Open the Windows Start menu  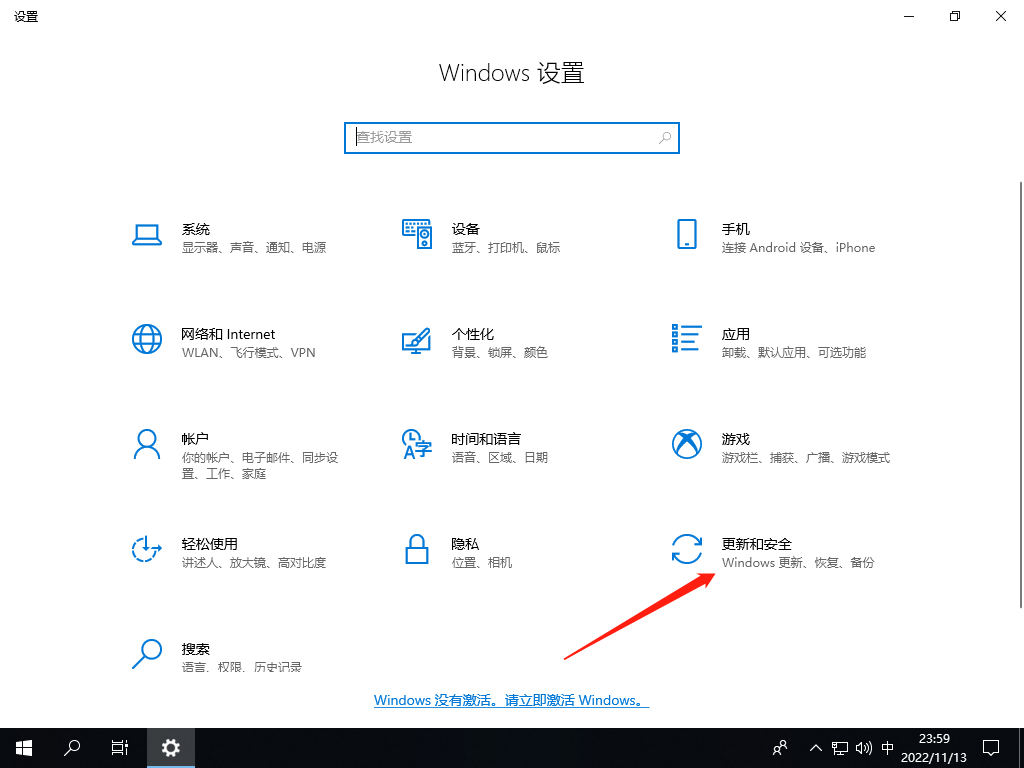24,748
